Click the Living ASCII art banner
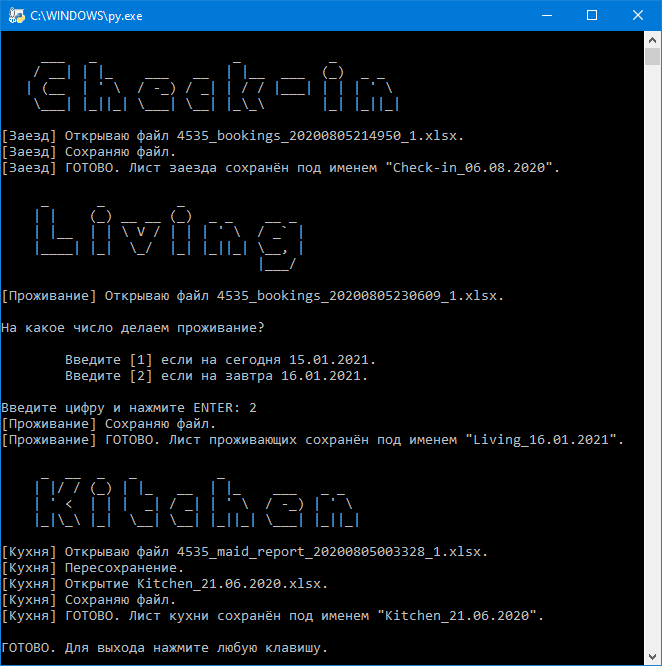 pos(169,236)
